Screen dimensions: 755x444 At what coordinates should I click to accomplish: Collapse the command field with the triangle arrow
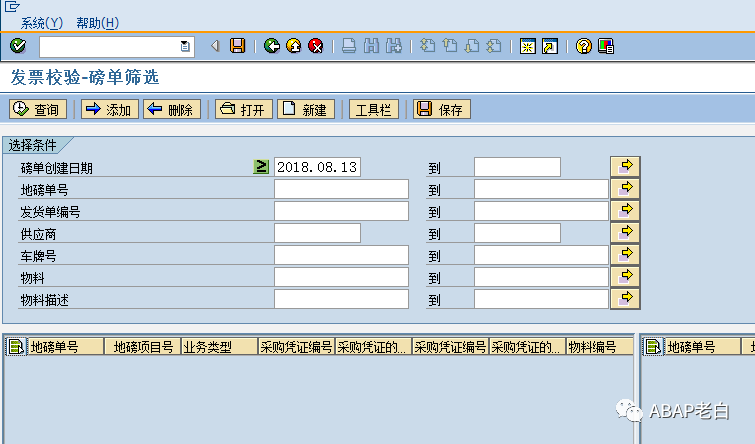pyautogui.click(x=215, y=46)
